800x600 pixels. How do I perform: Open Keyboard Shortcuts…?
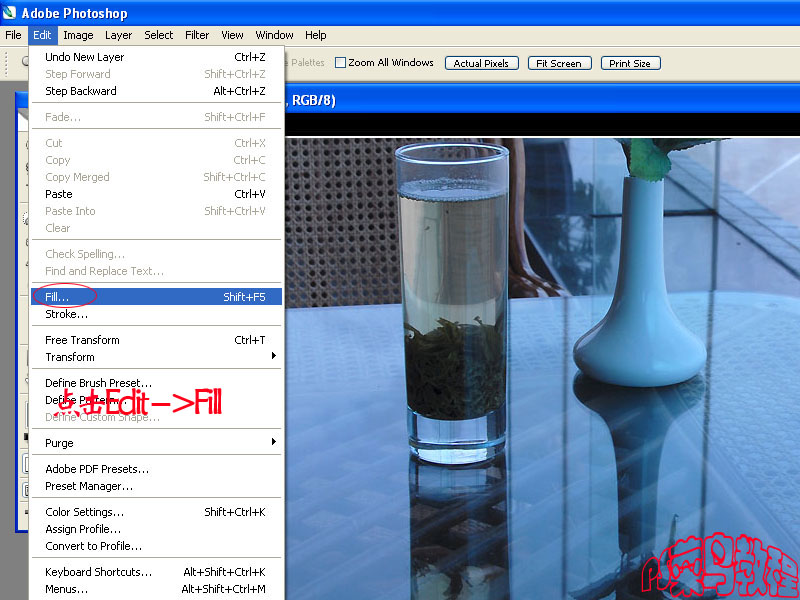coord(156,572)
